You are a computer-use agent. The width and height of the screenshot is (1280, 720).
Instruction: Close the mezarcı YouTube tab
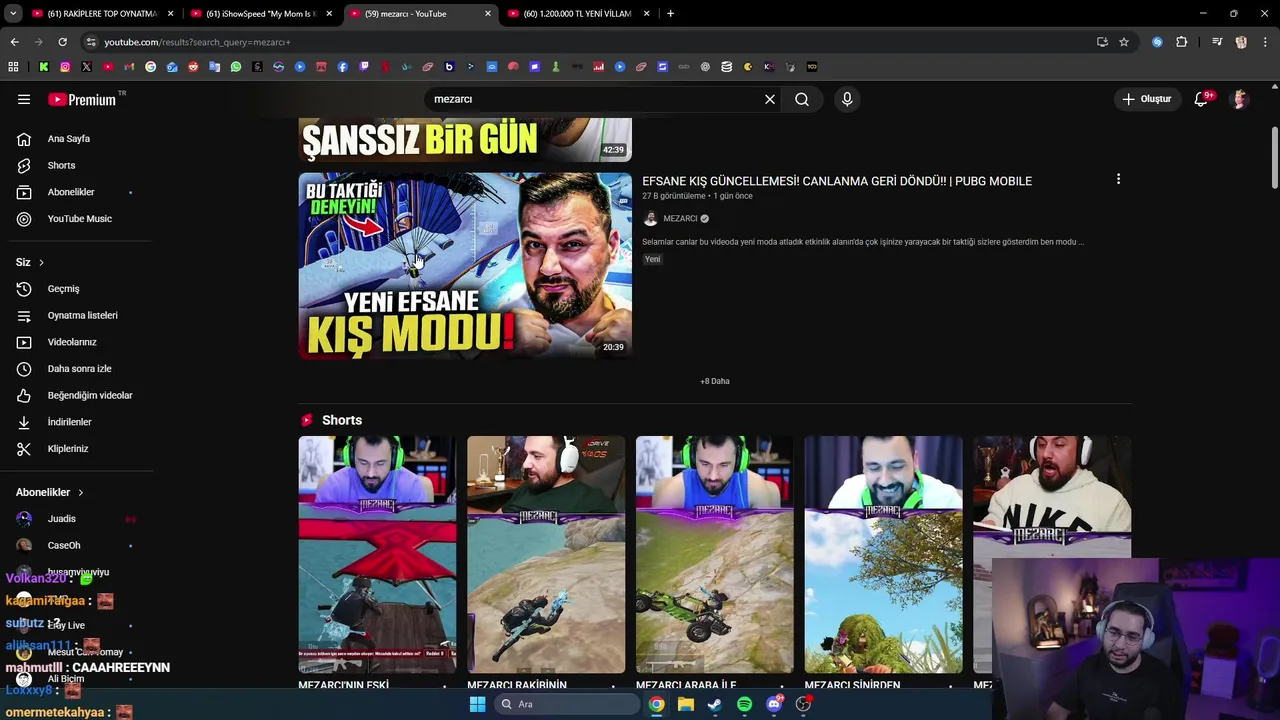pos(488,13)
